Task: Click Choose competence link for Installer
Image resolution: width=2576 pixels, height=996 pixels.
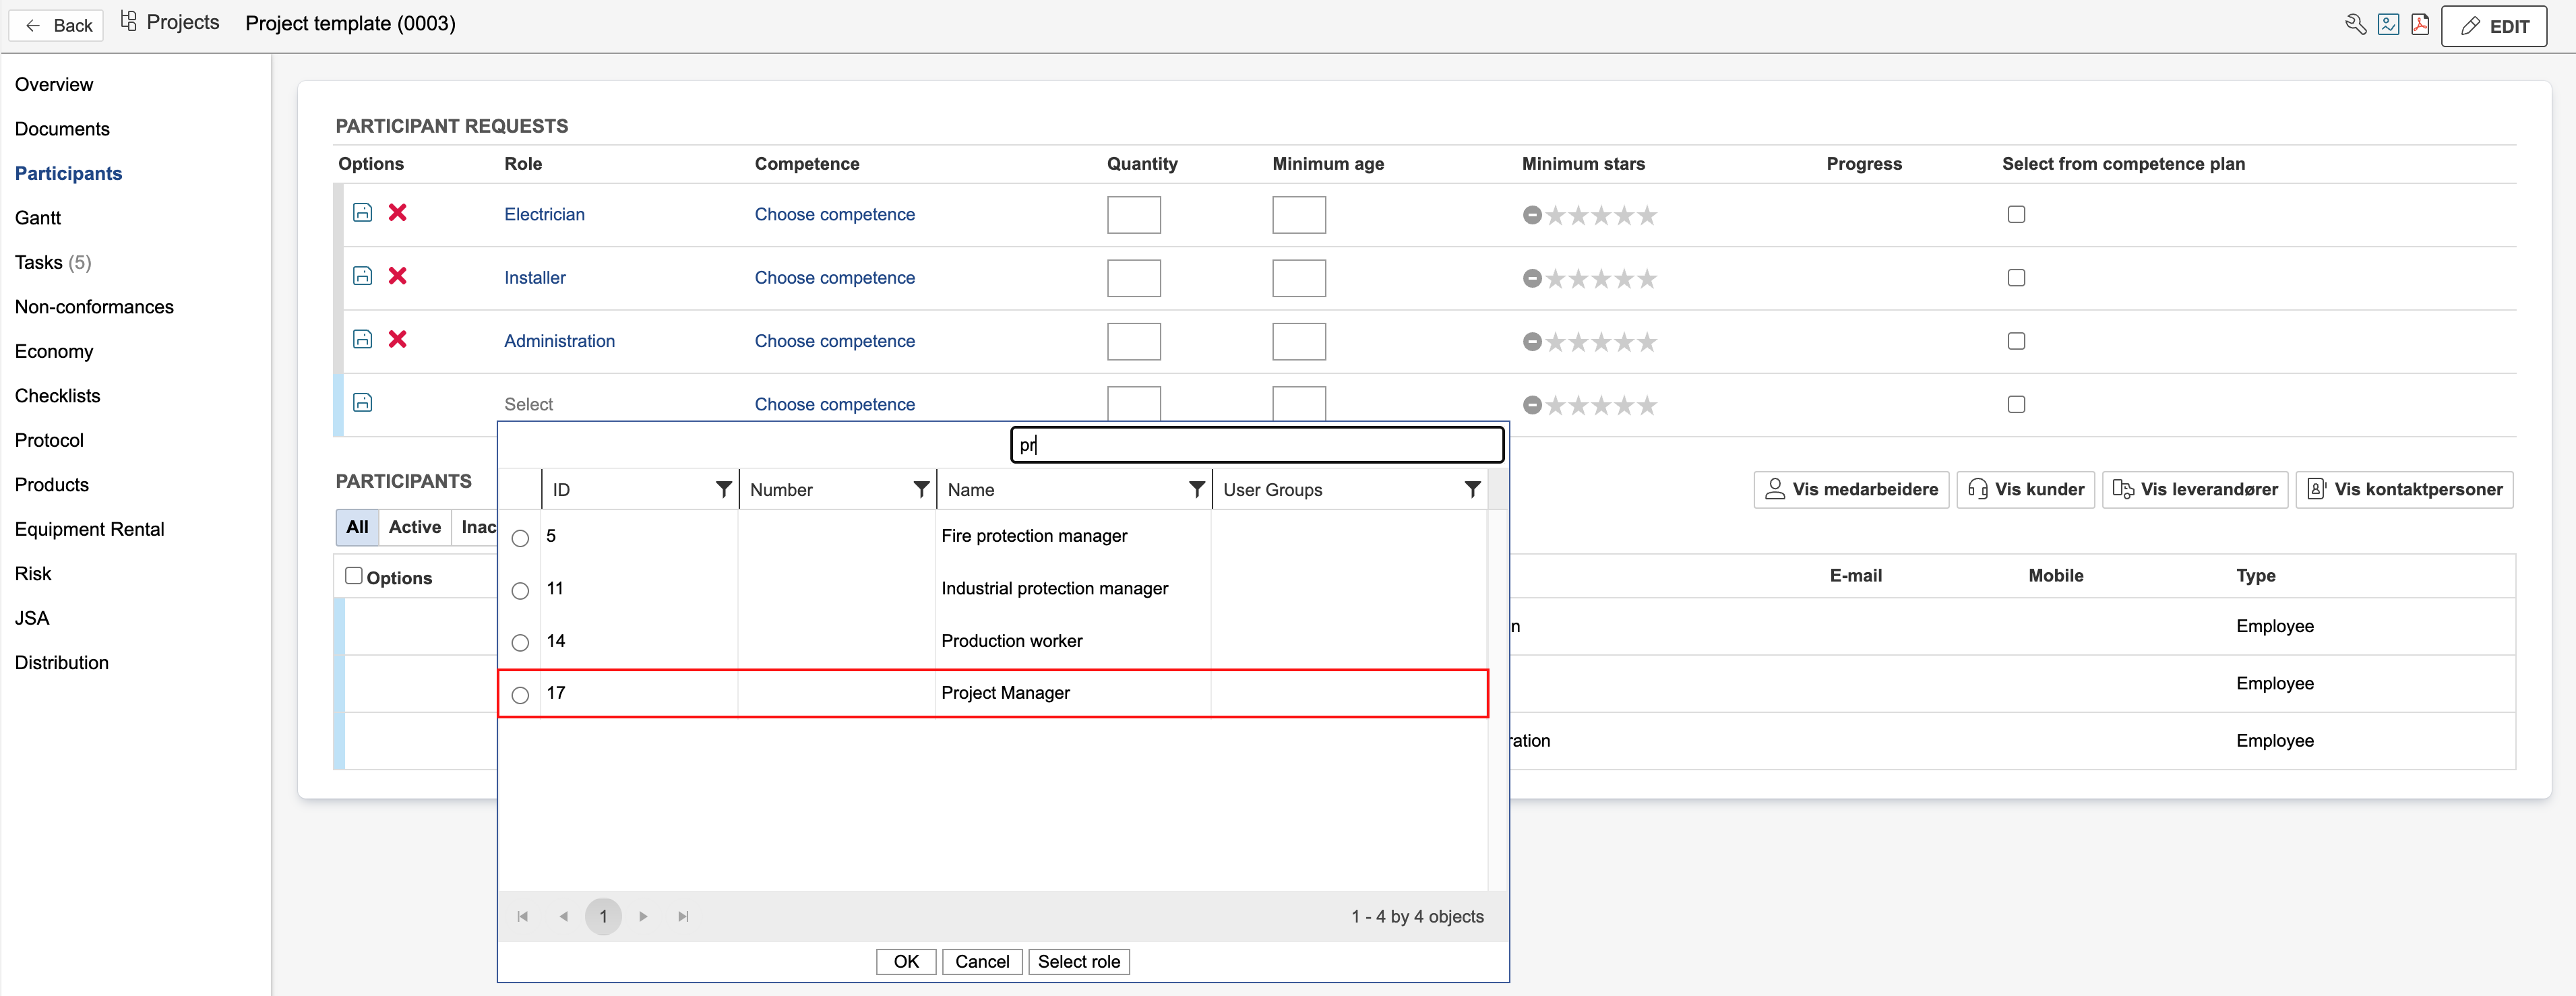Action: tap(834, 278)
